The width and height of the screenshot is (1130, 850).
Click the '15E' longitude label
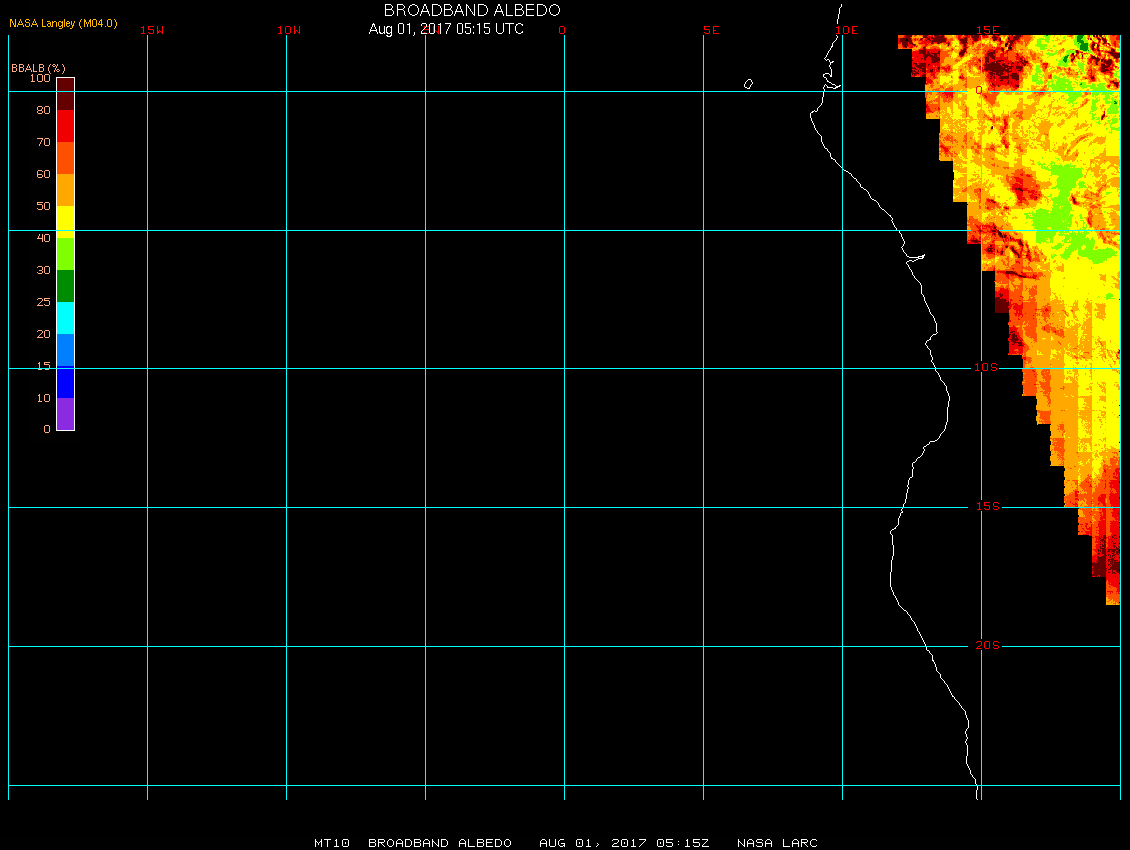pos(988,30)
